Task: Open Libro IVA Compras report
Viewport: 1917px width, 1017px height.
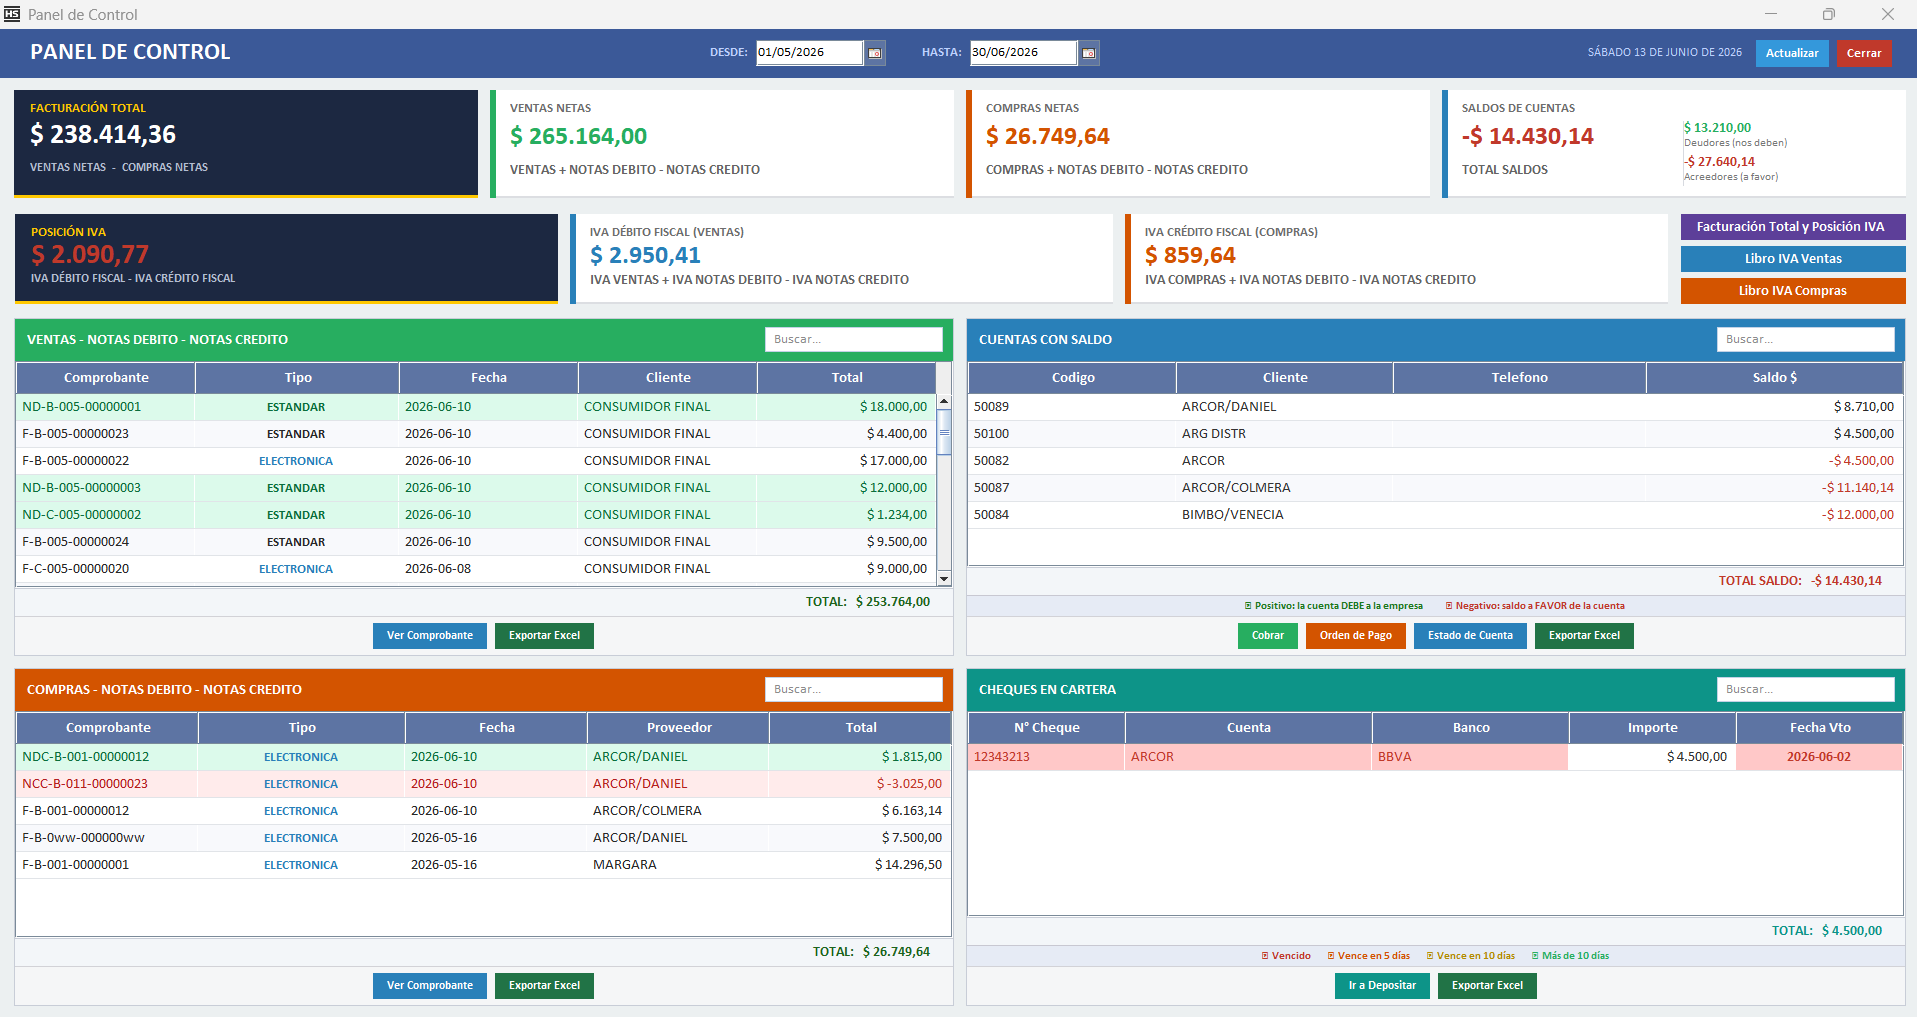Action: coord(1793,291)
